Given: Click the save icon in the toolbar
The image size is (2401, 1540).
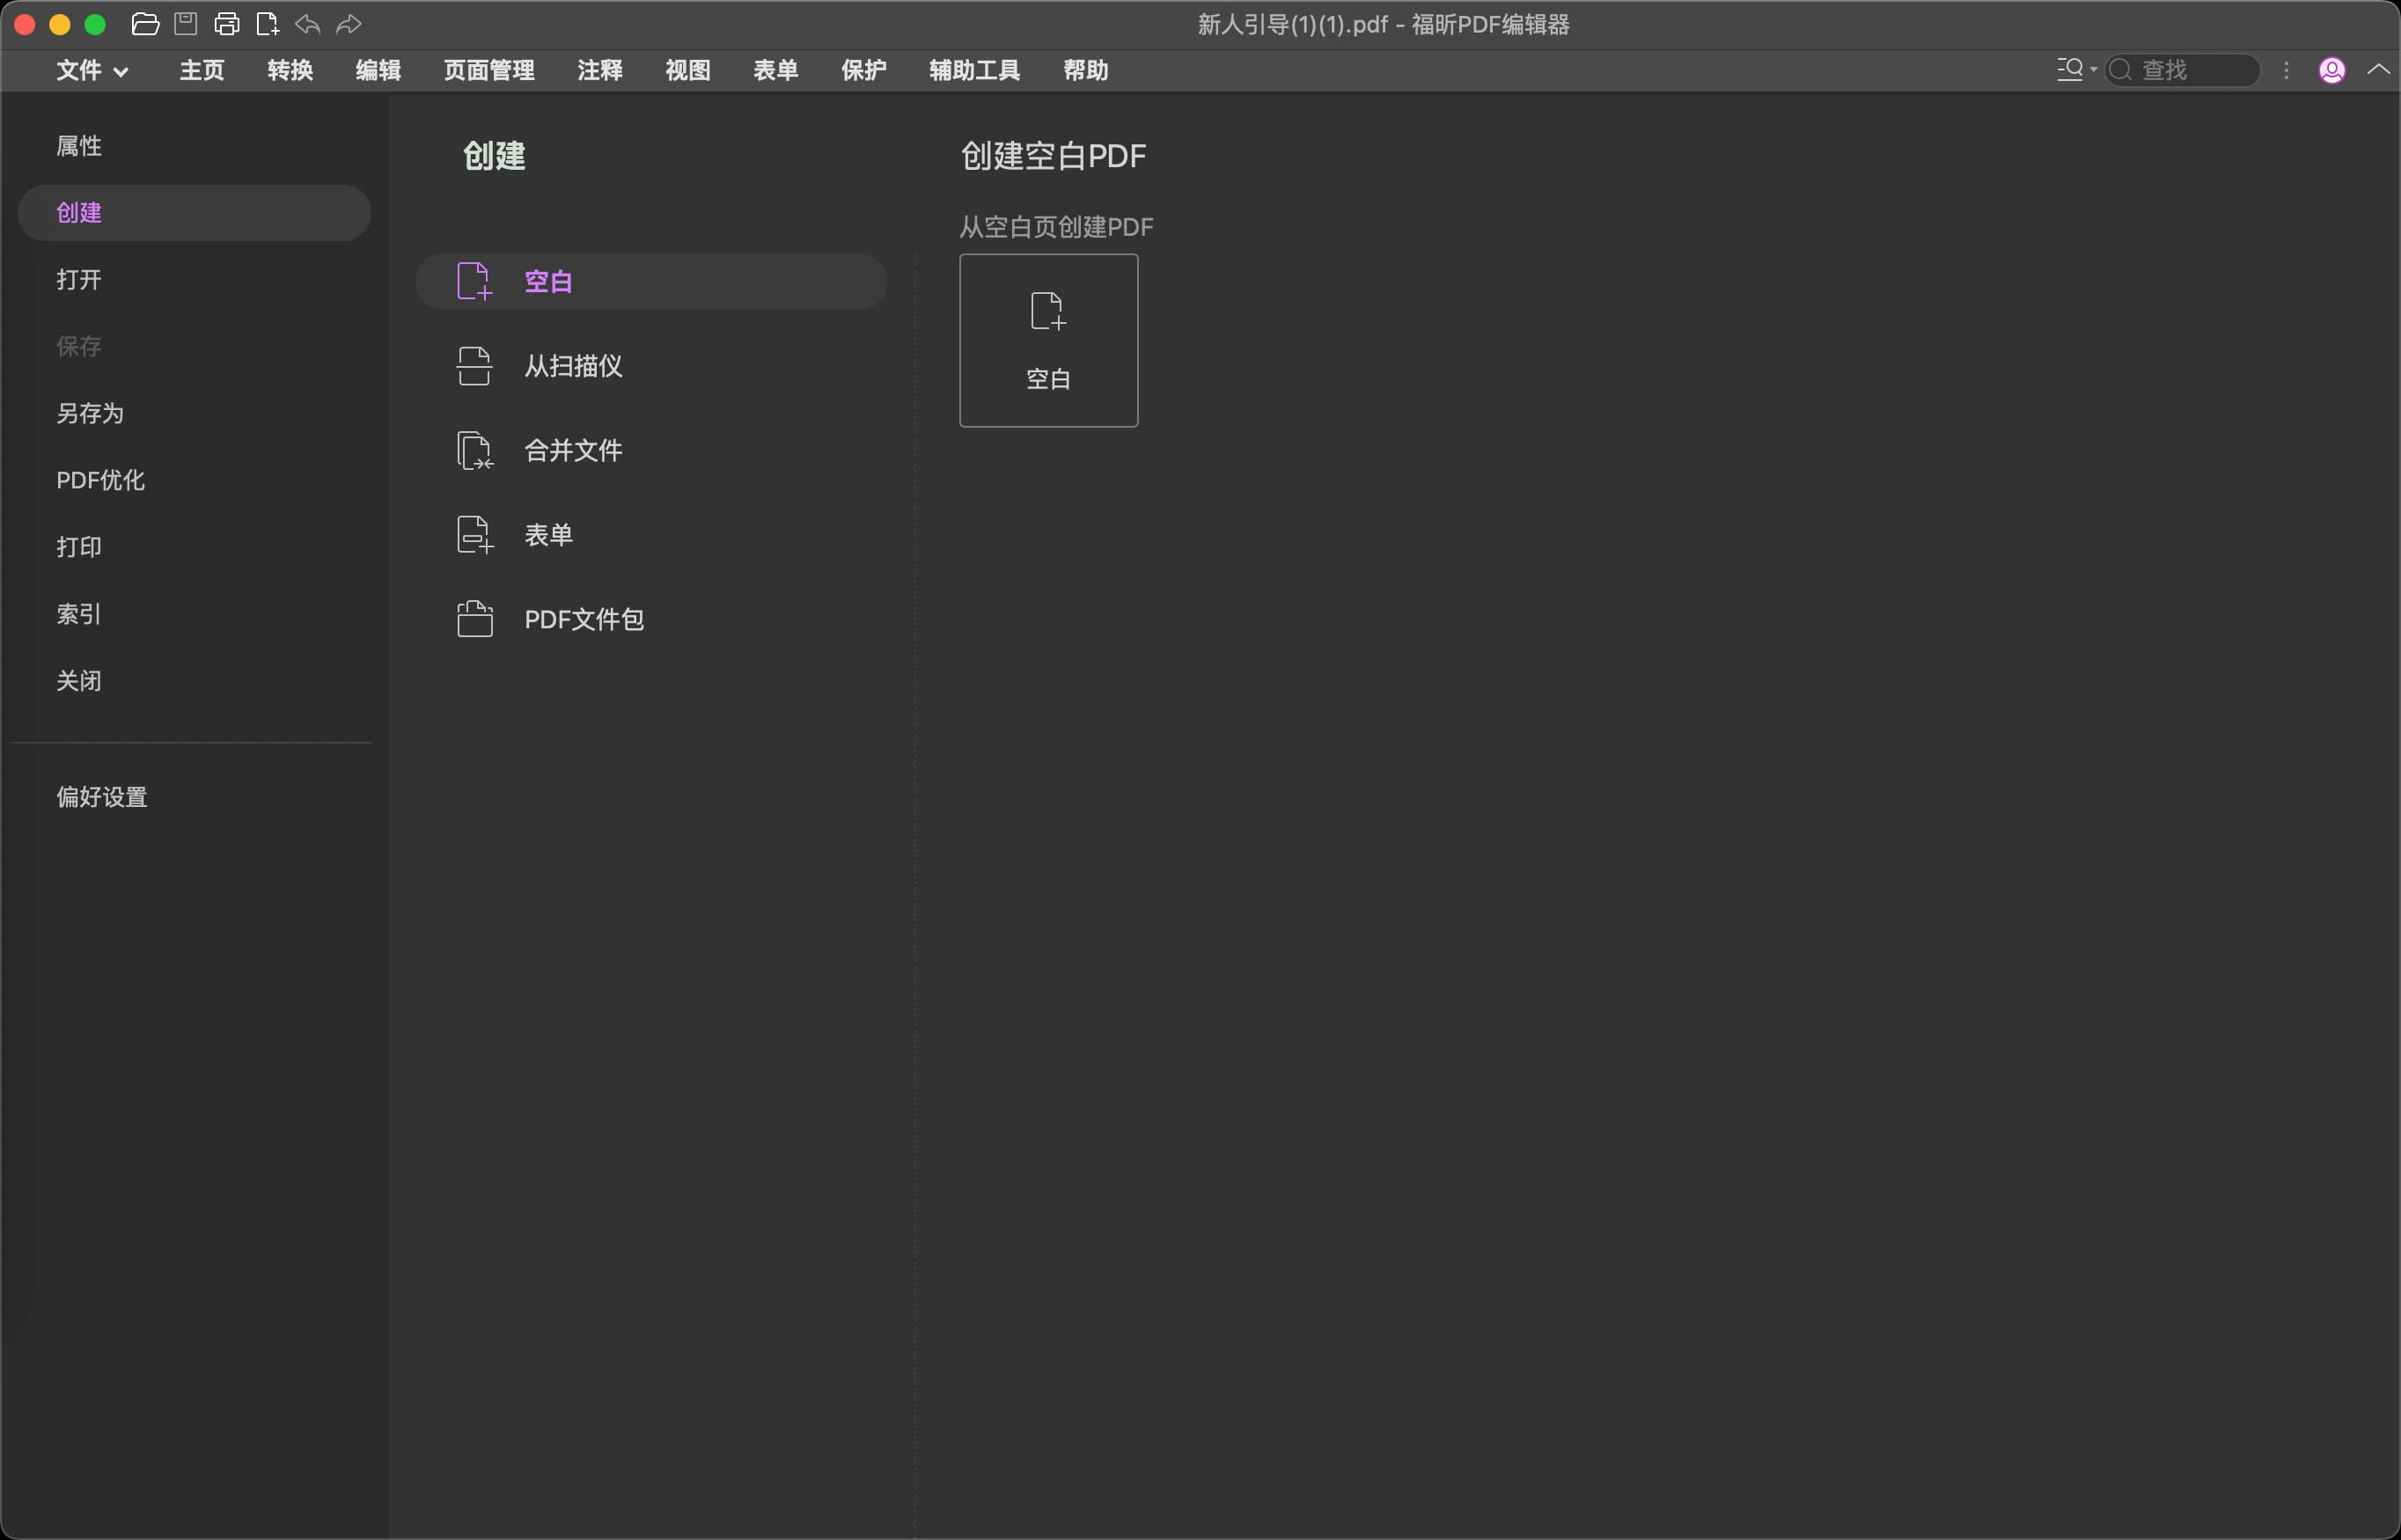Looking at the screenshot, I should (186, 24).
